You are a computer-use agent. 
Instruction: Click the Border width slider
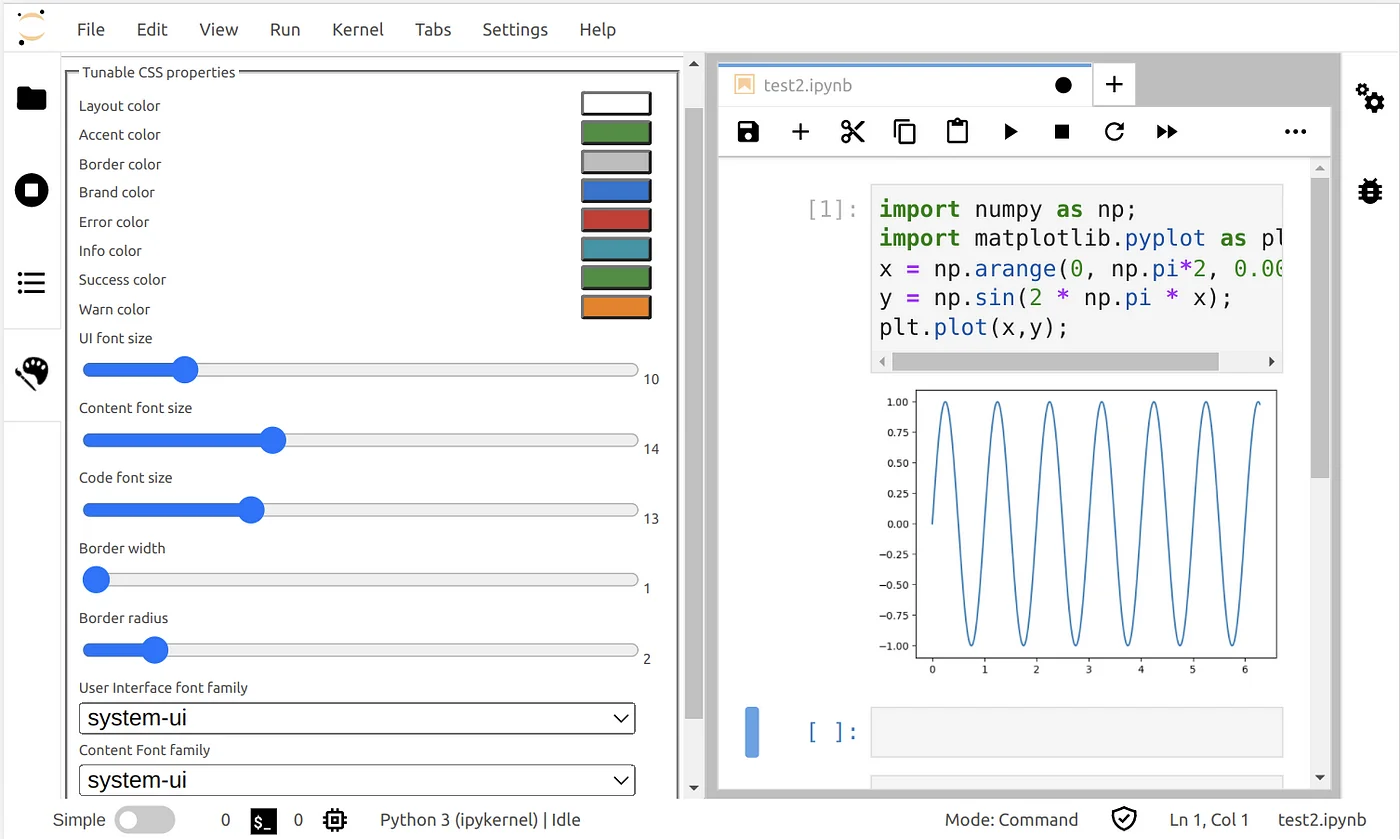point(360,580)
